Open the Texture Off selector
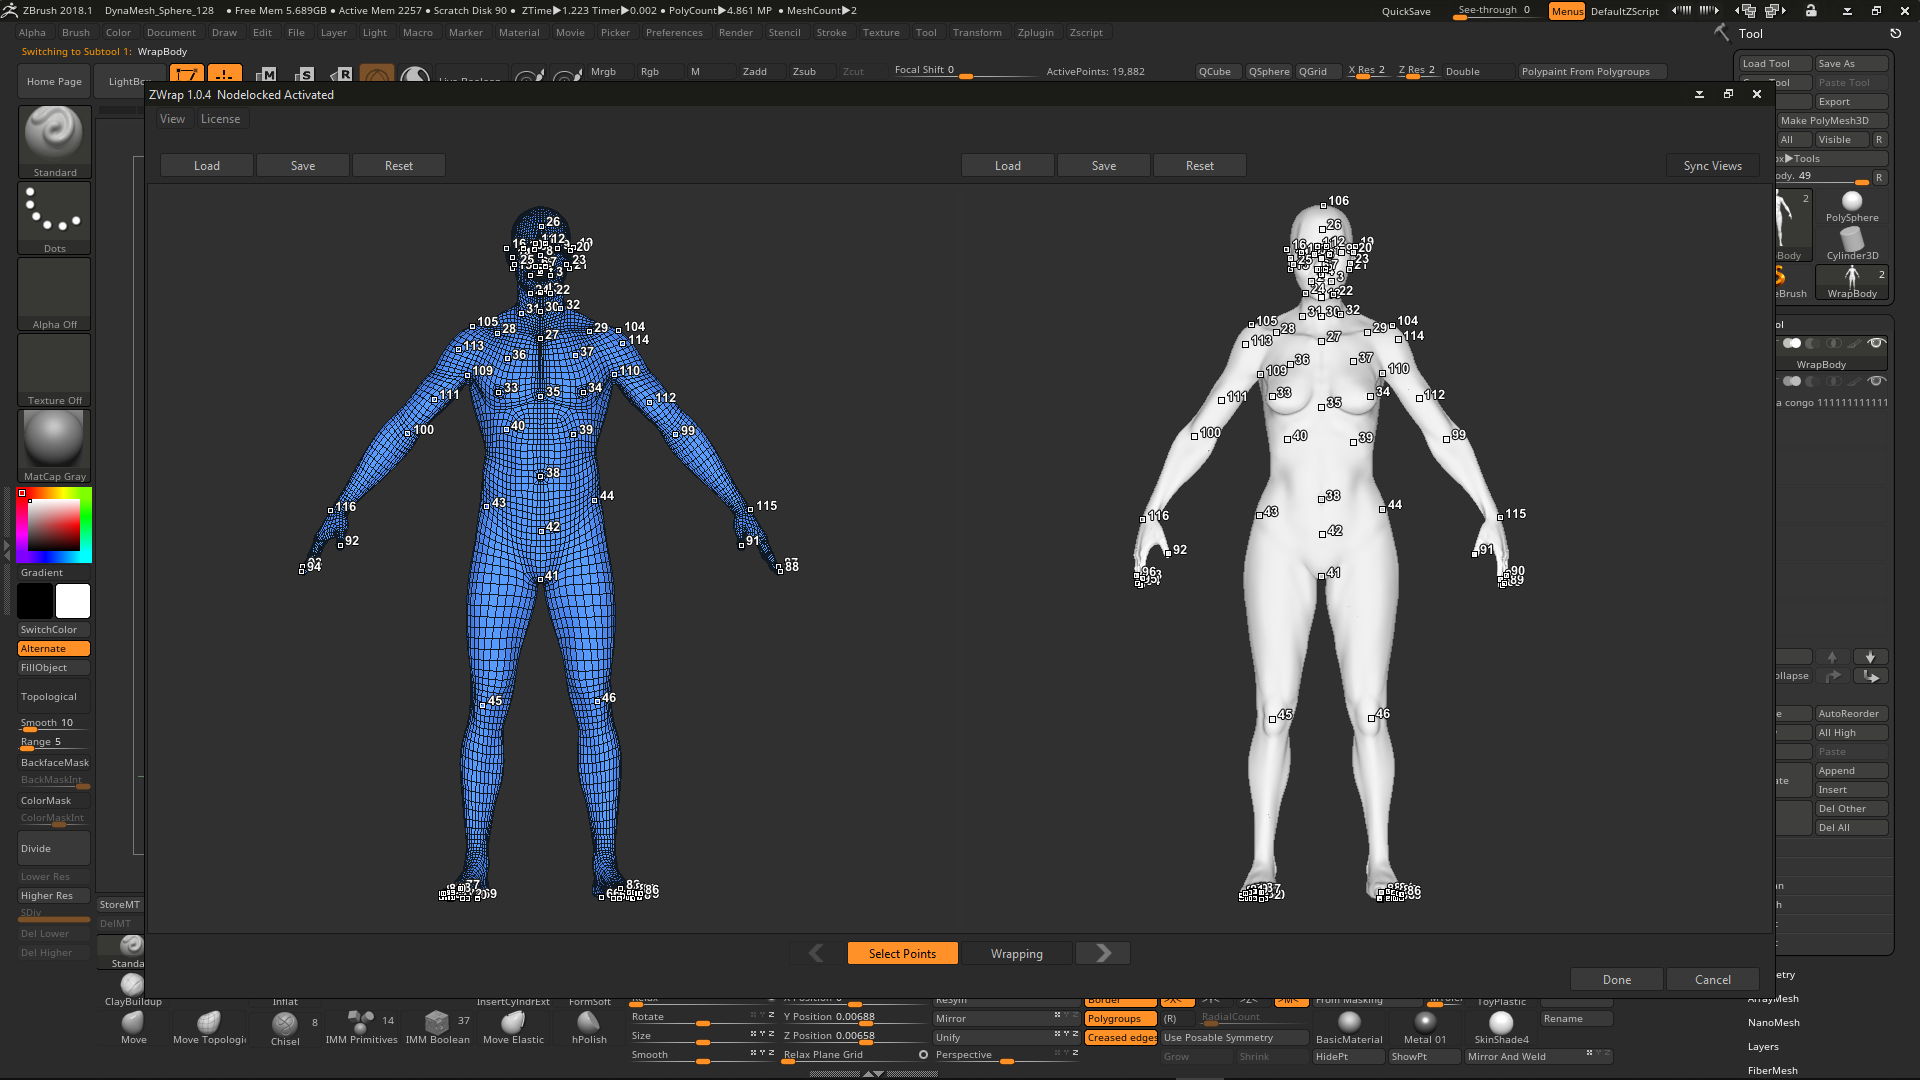1920x1080 pixels. [x=54, y=369]
